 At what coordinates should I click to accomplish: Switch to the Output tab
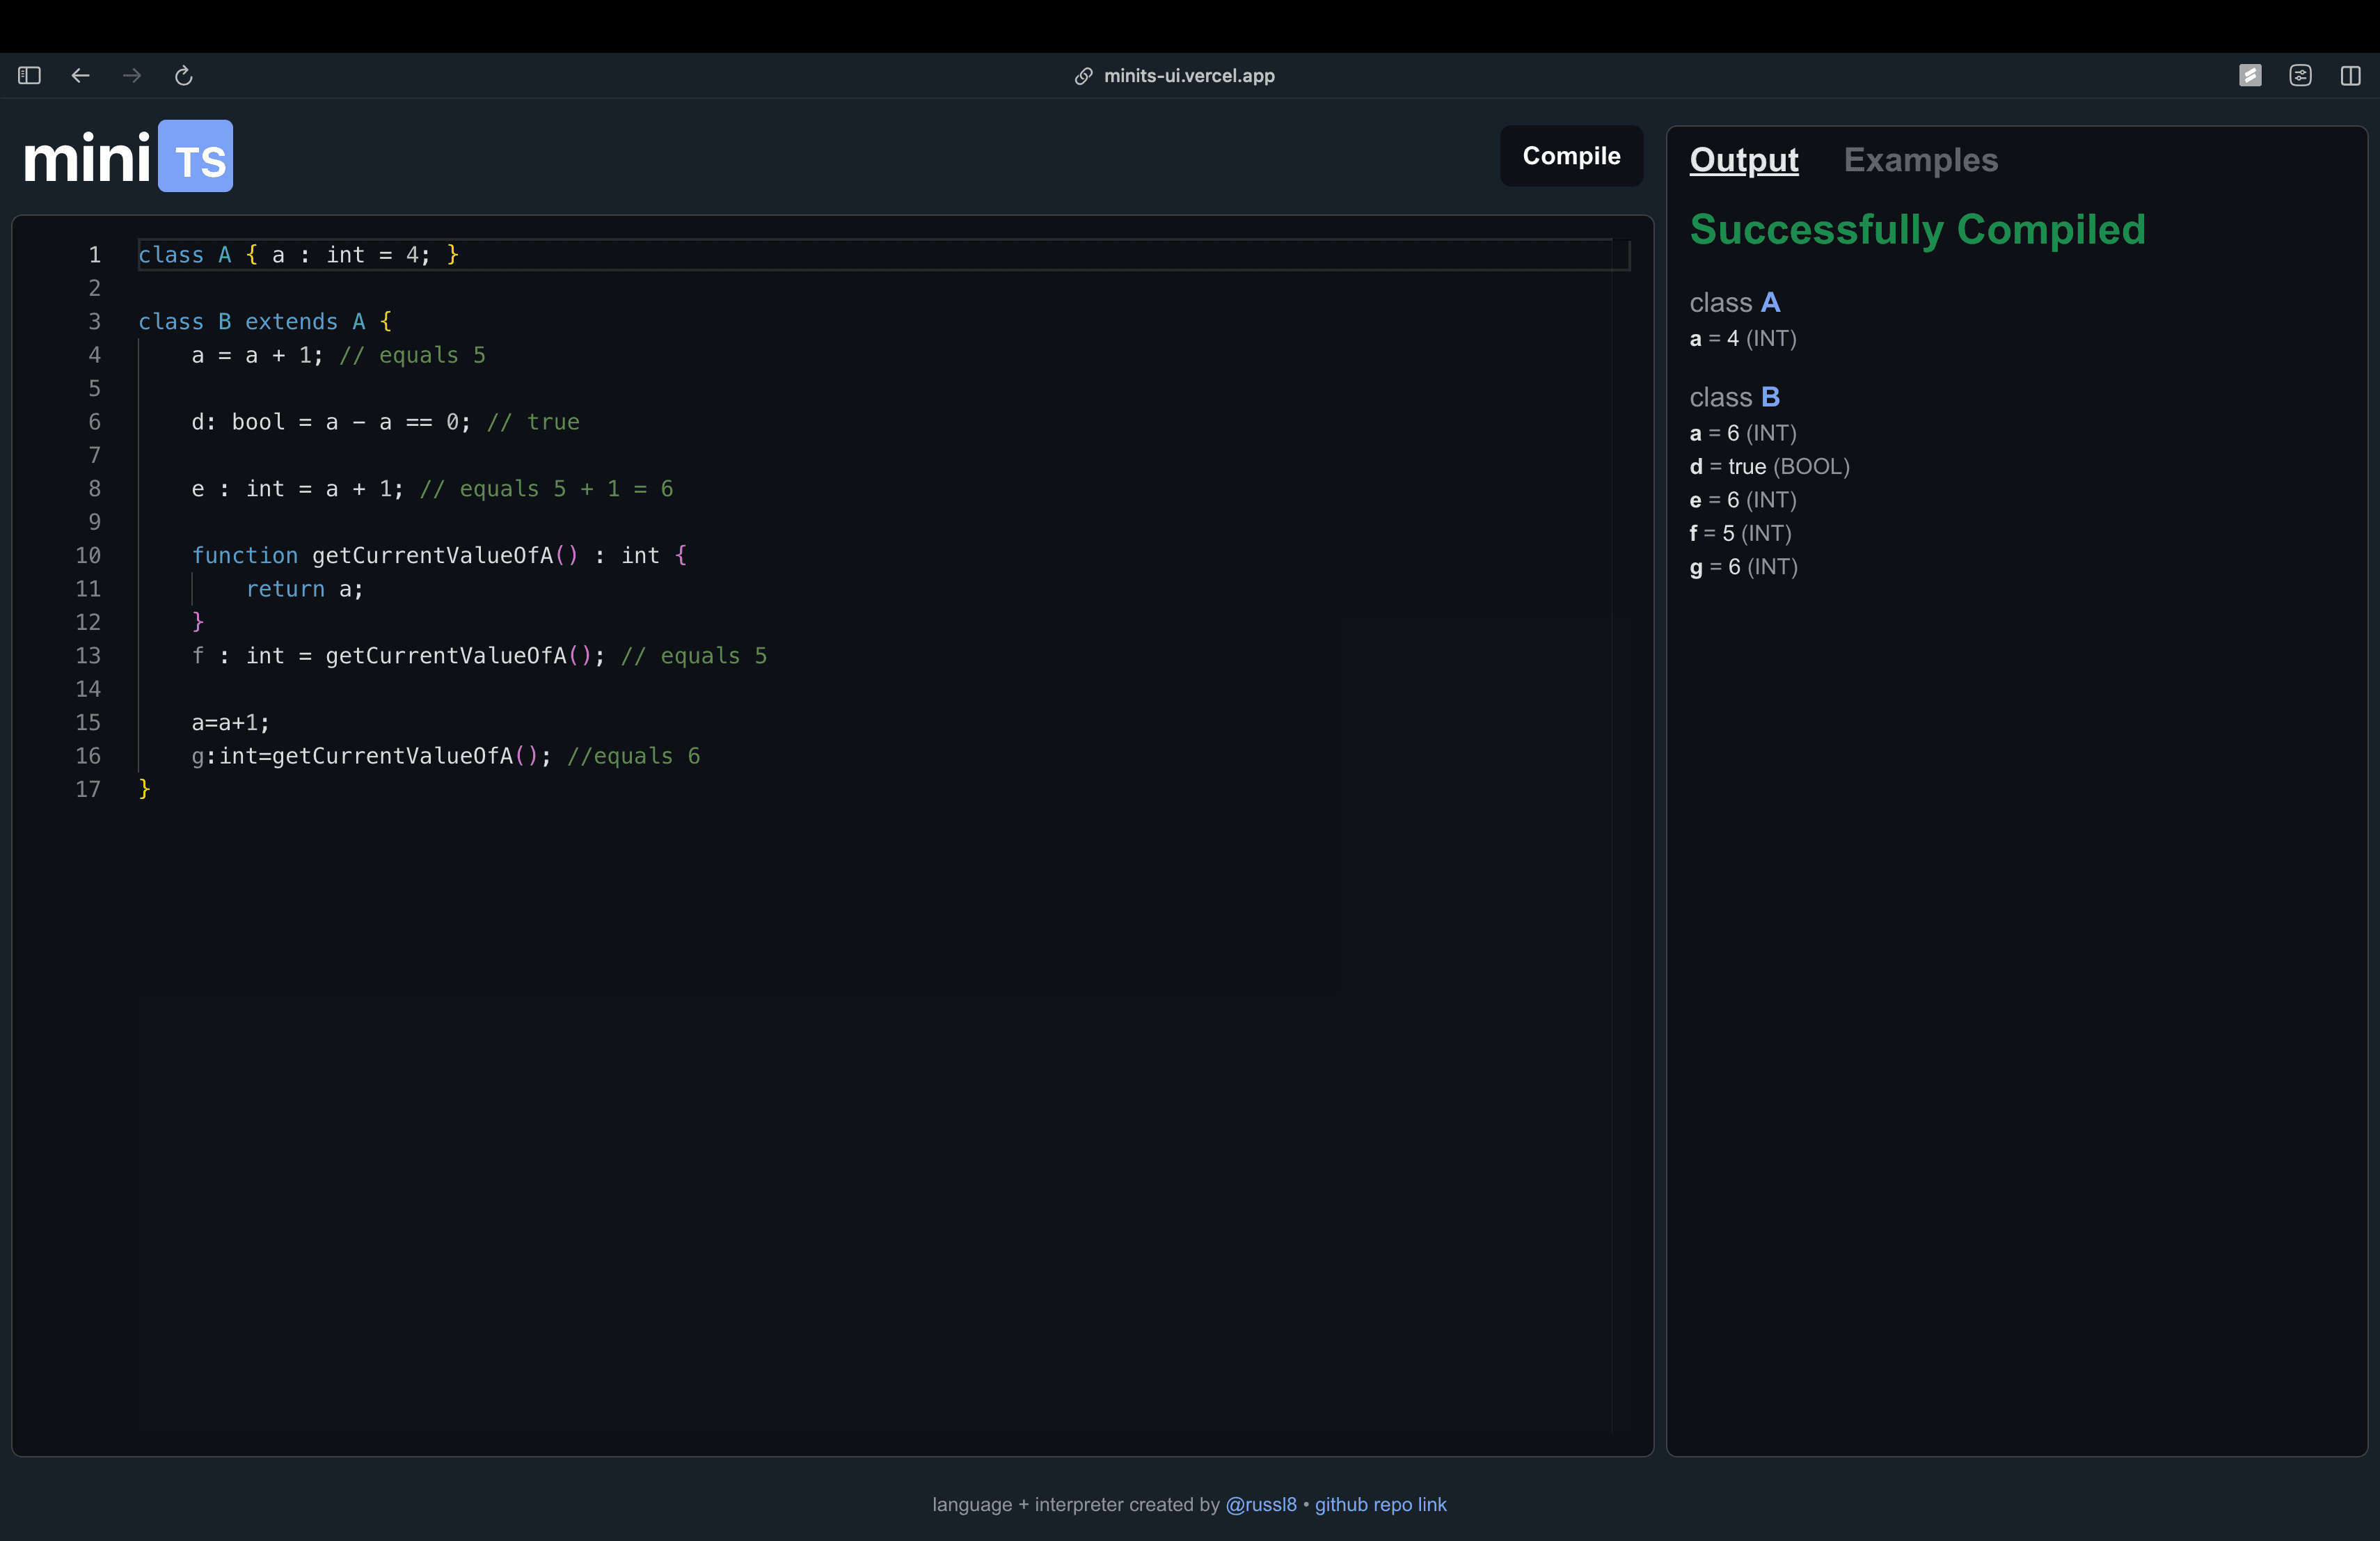click(x=1744, y=160)
